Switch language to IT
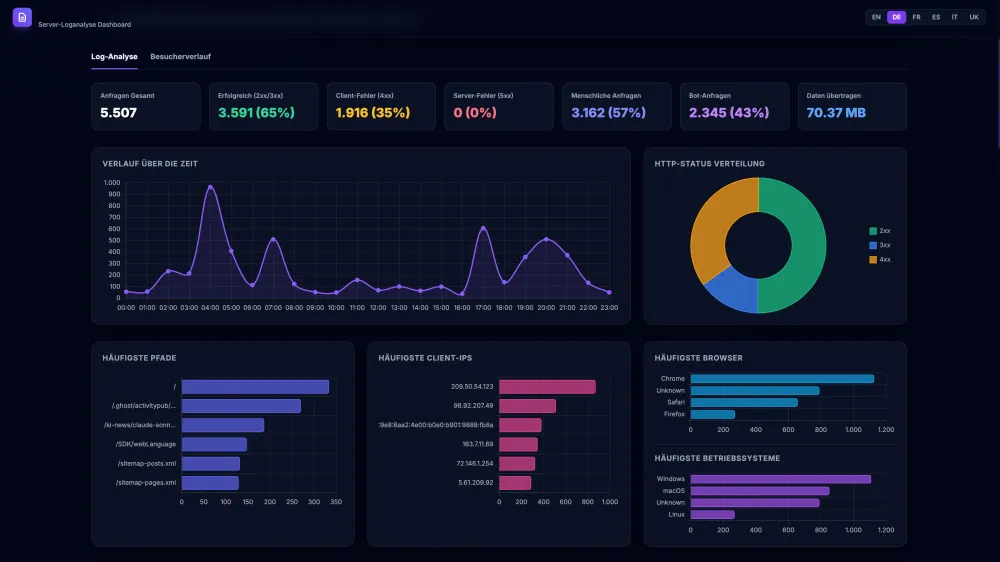Screen dimensions: 1000x562 (x=955, y=17)
